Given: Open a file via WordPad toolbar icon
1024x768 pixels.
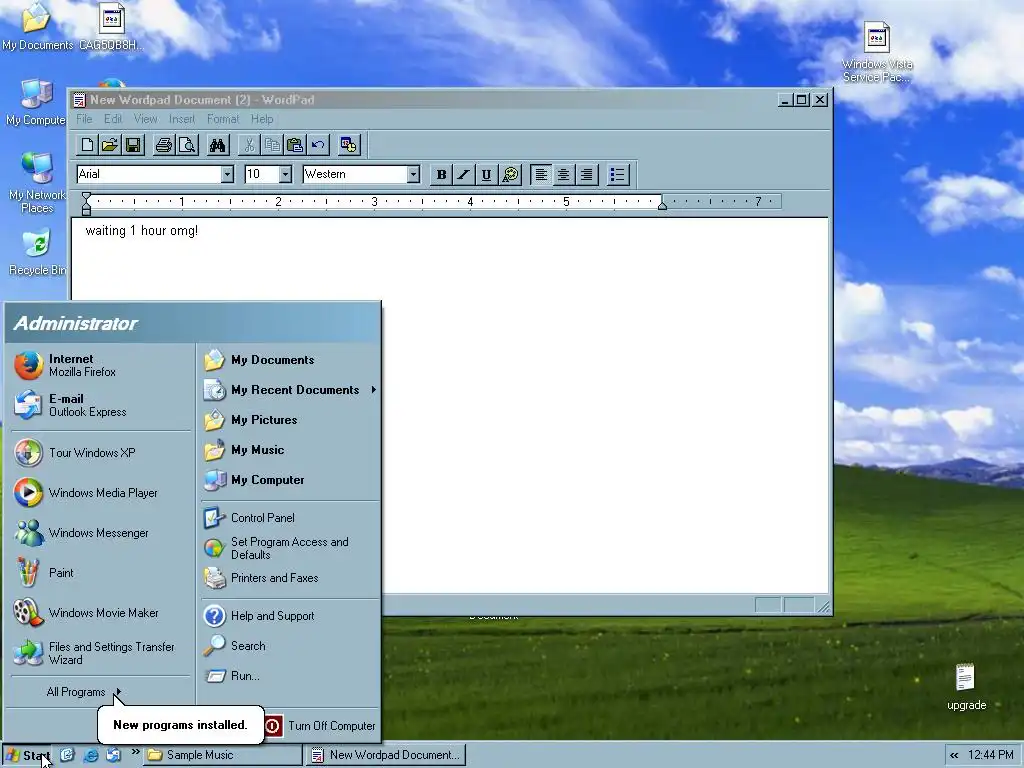Looking at the screenshot, I should pyautogui.click(x=110, y=145).
